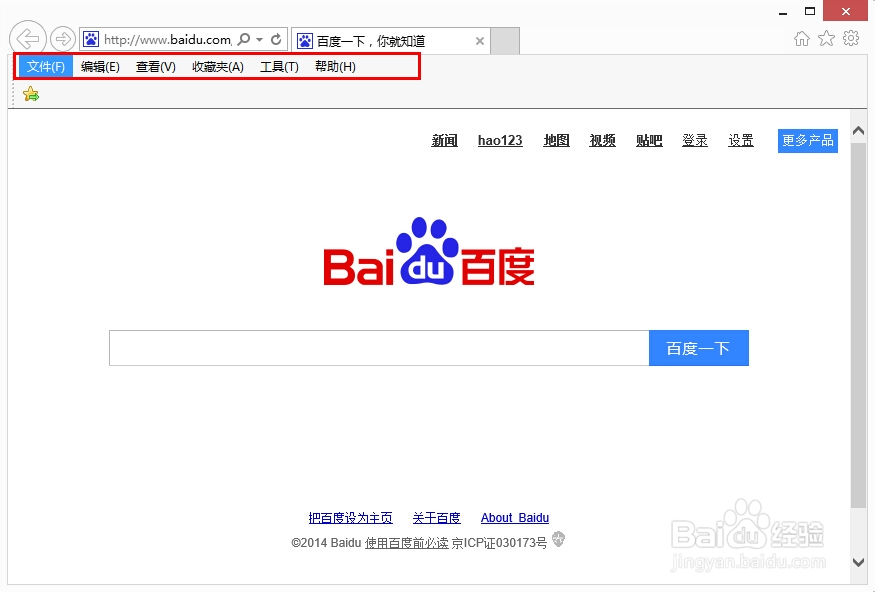The height and width of the screenshot is (592, 875).
Task: Click the http://www.baidu.com address field
Action: pyautogui.click(x=167, y=40)
